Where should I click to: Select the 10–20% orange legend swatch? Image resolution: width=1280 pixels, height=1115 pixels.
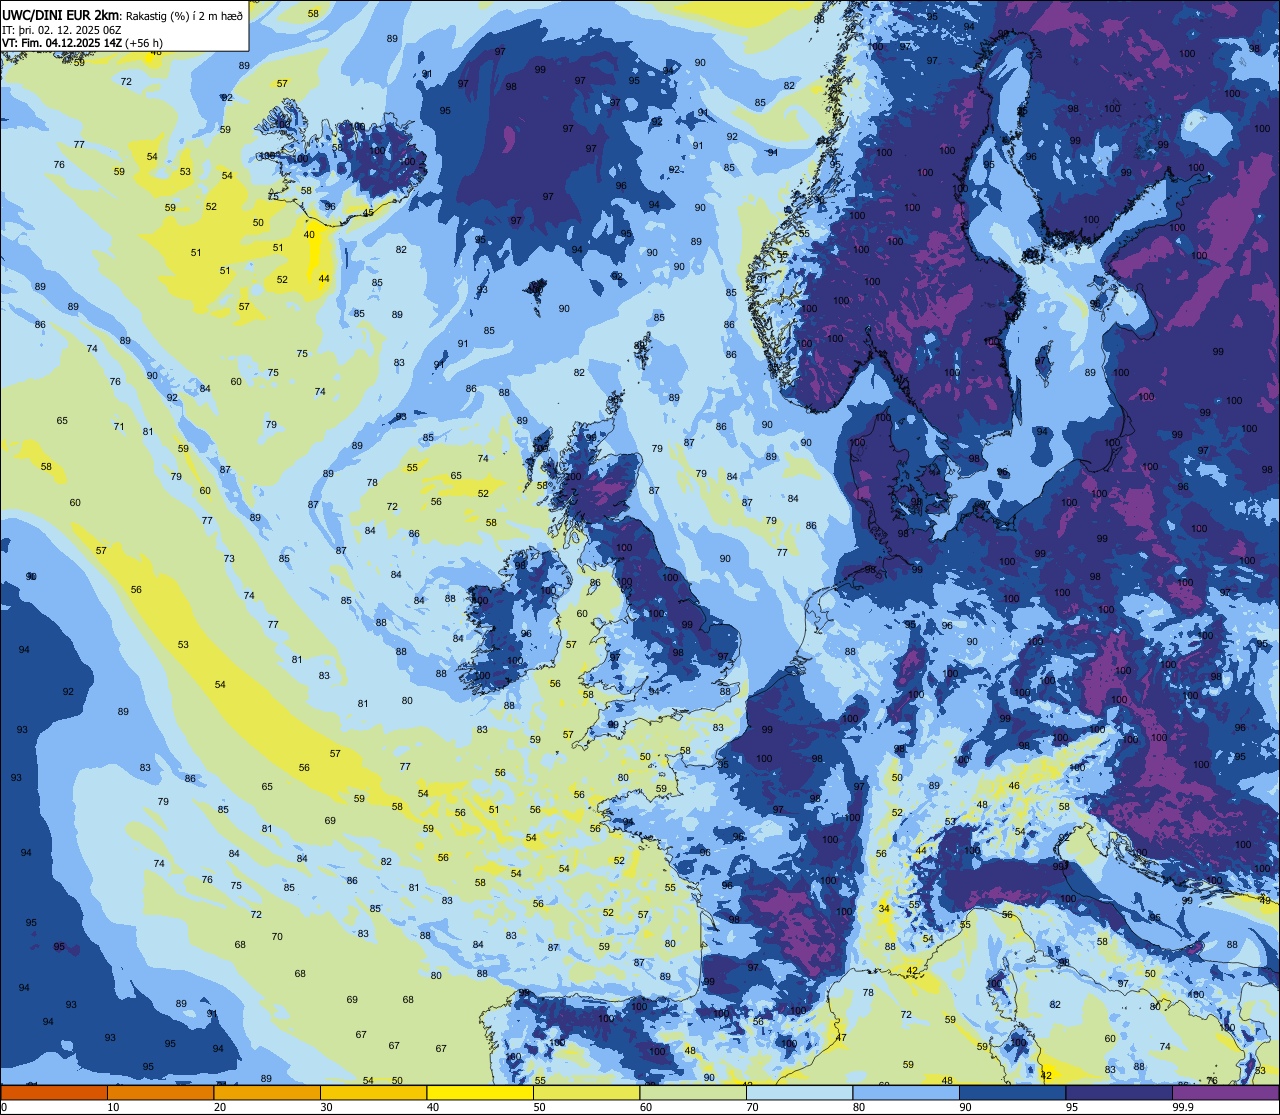(x=160, y=1092)
